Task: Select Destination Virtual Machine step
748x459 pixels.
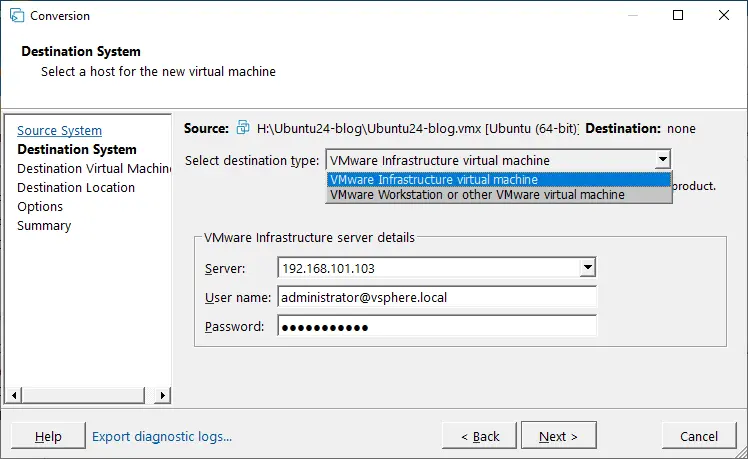Action: 94,168
